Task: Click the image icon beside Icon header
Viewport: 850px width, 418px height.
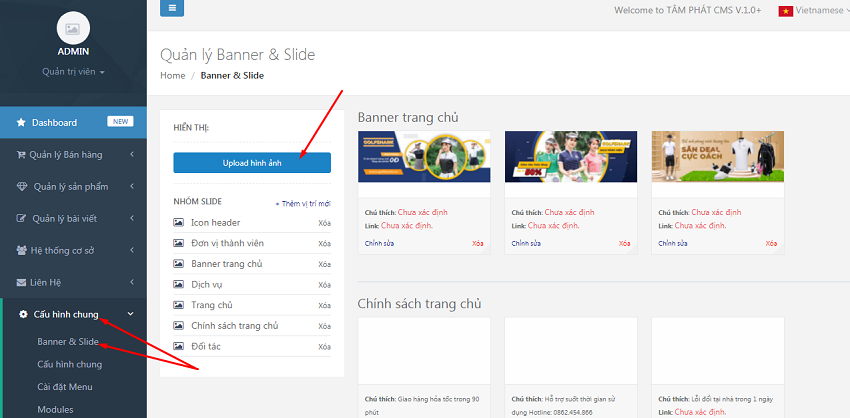Action: [x=179, y=222]
